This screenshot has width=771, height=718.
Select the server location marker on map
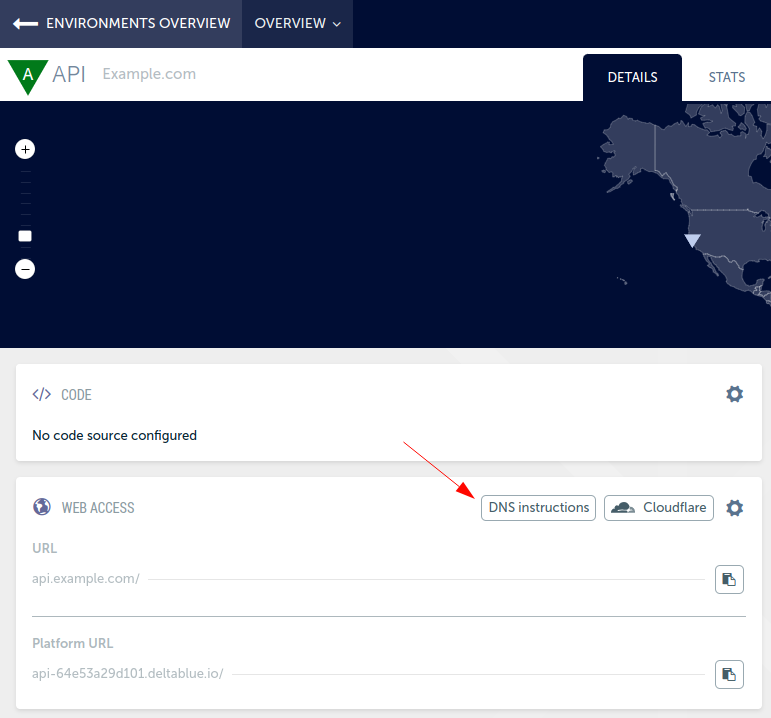point(692,240)
